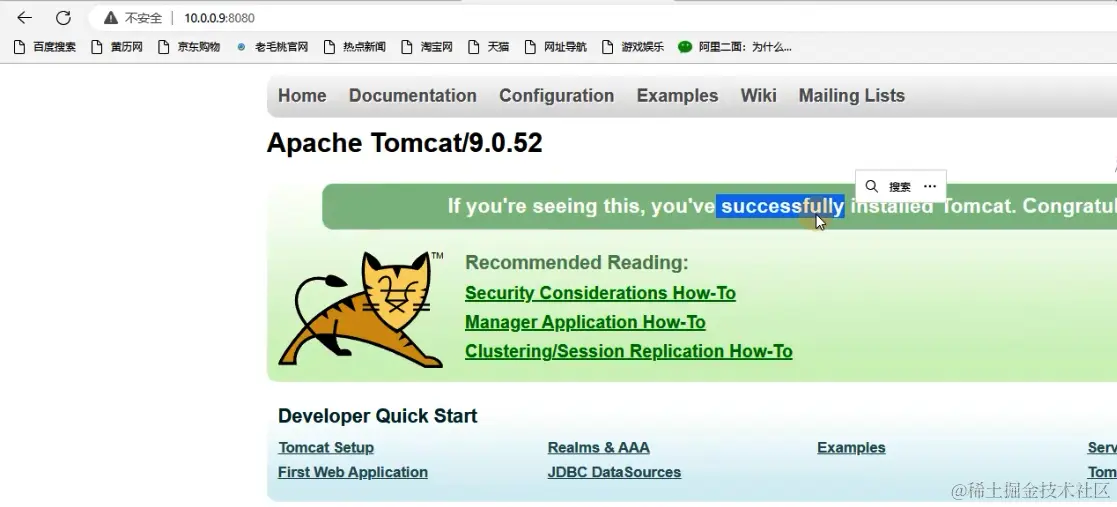
Task: Open the 淘宝网 bookmark
Action: (427, 47)
